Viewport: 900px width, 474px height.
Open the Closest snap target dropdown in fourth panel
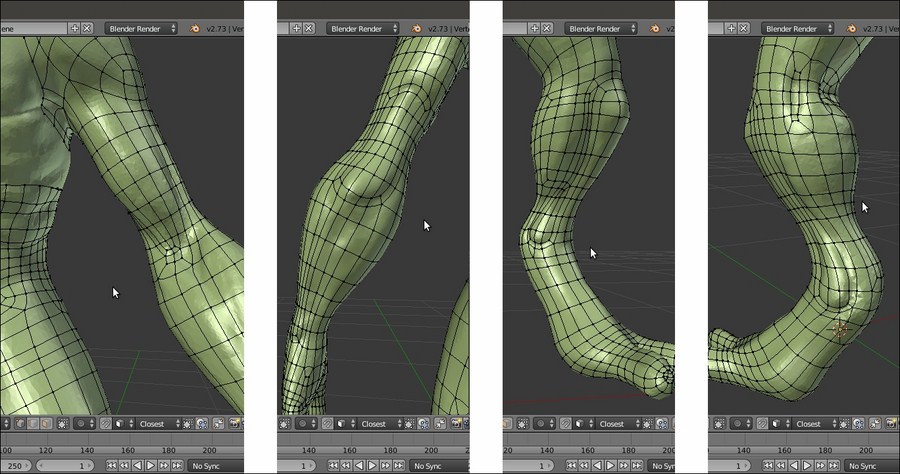[x=815, y=424]
